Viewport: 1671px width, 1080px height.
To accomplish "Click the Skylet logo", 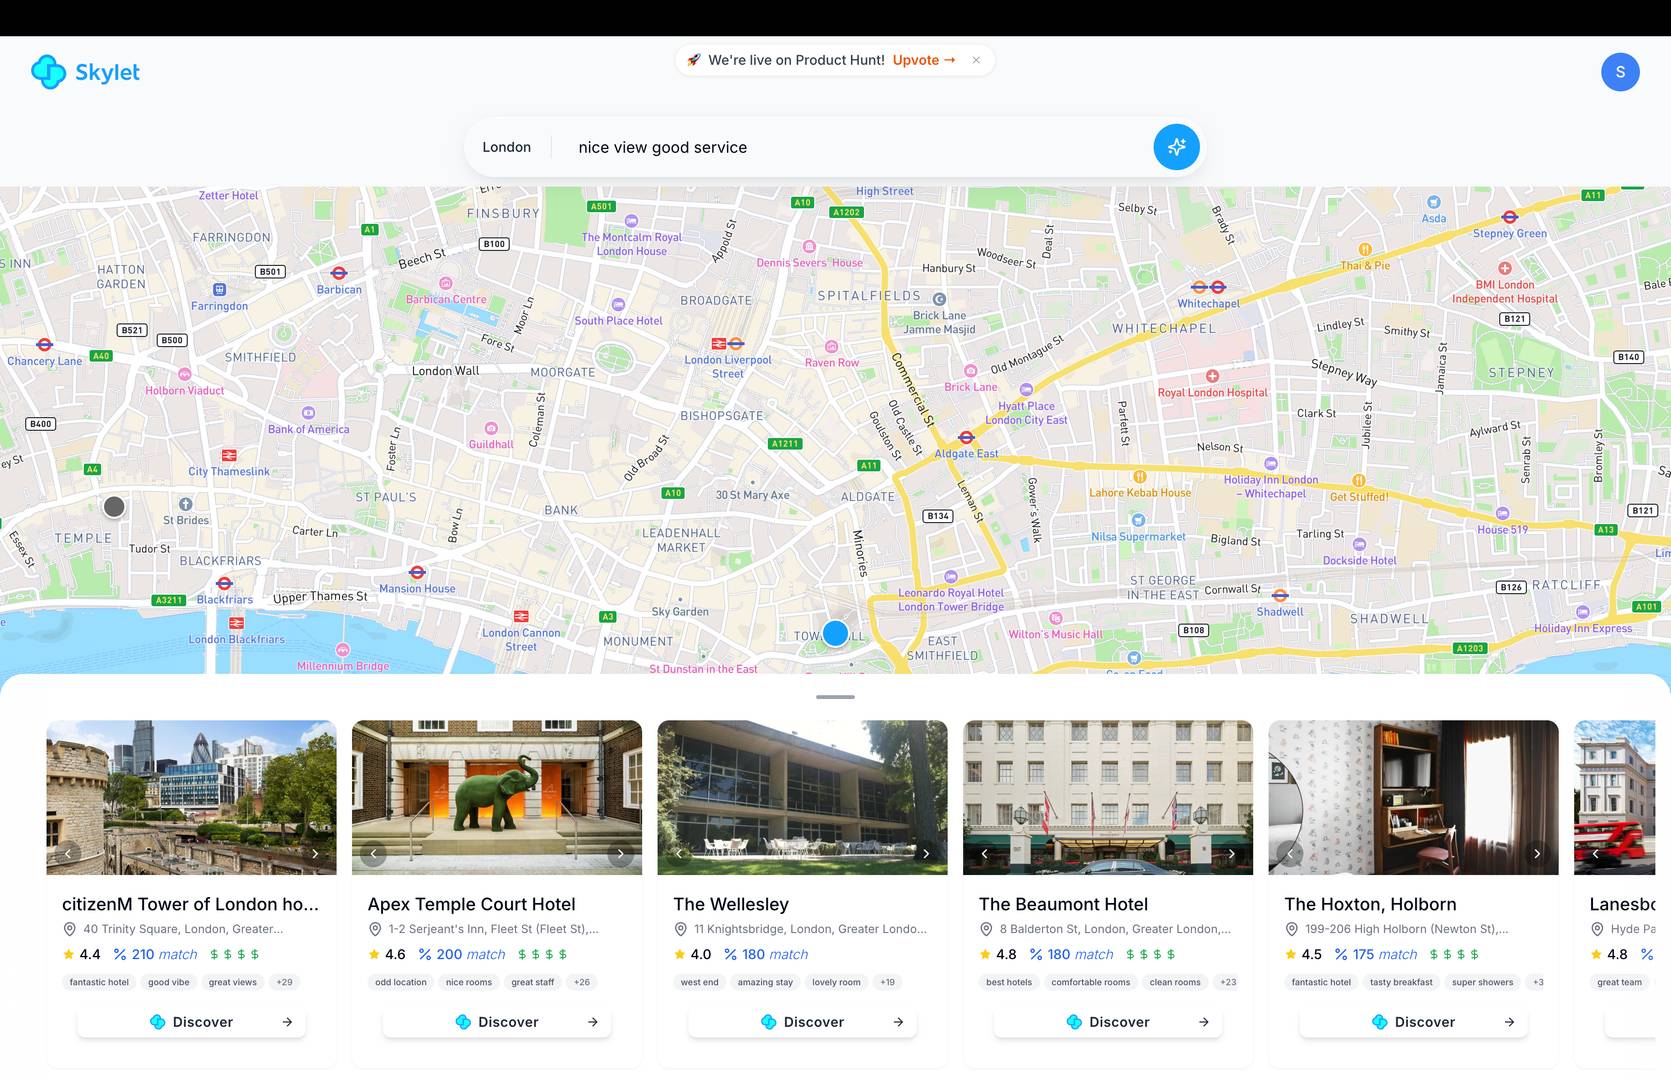I will click(85, 72).
